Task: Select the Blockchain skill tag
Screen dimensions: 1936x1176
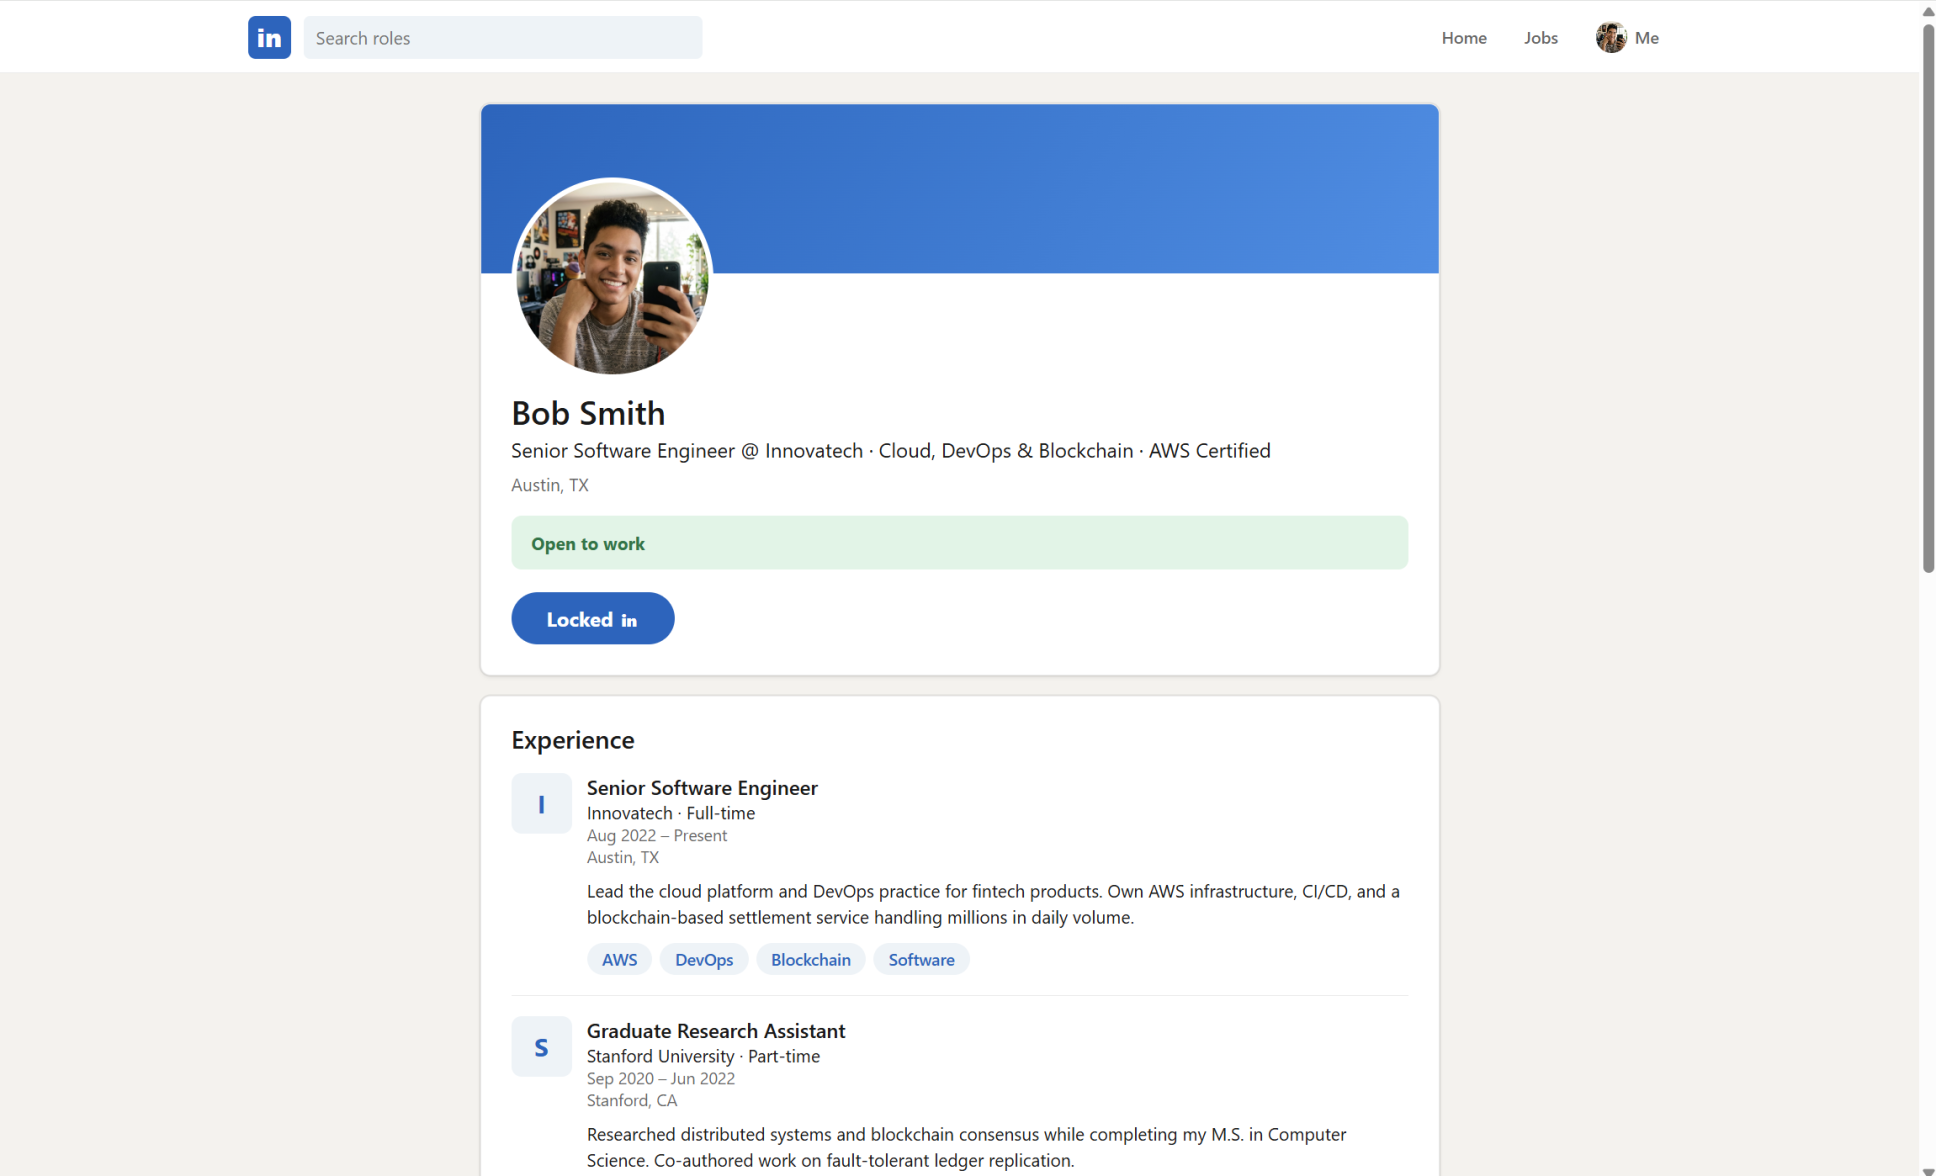Action: [x=810, y=959]
